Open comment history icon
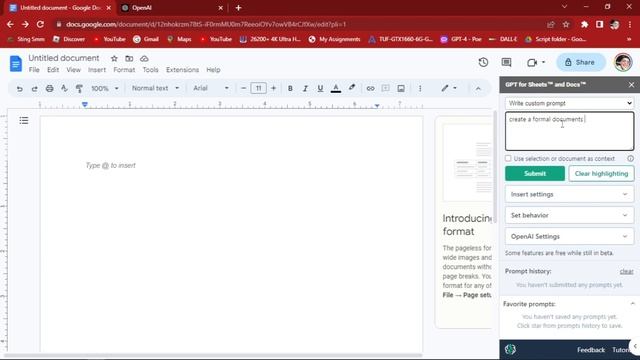640x360 pixels. 506,62
